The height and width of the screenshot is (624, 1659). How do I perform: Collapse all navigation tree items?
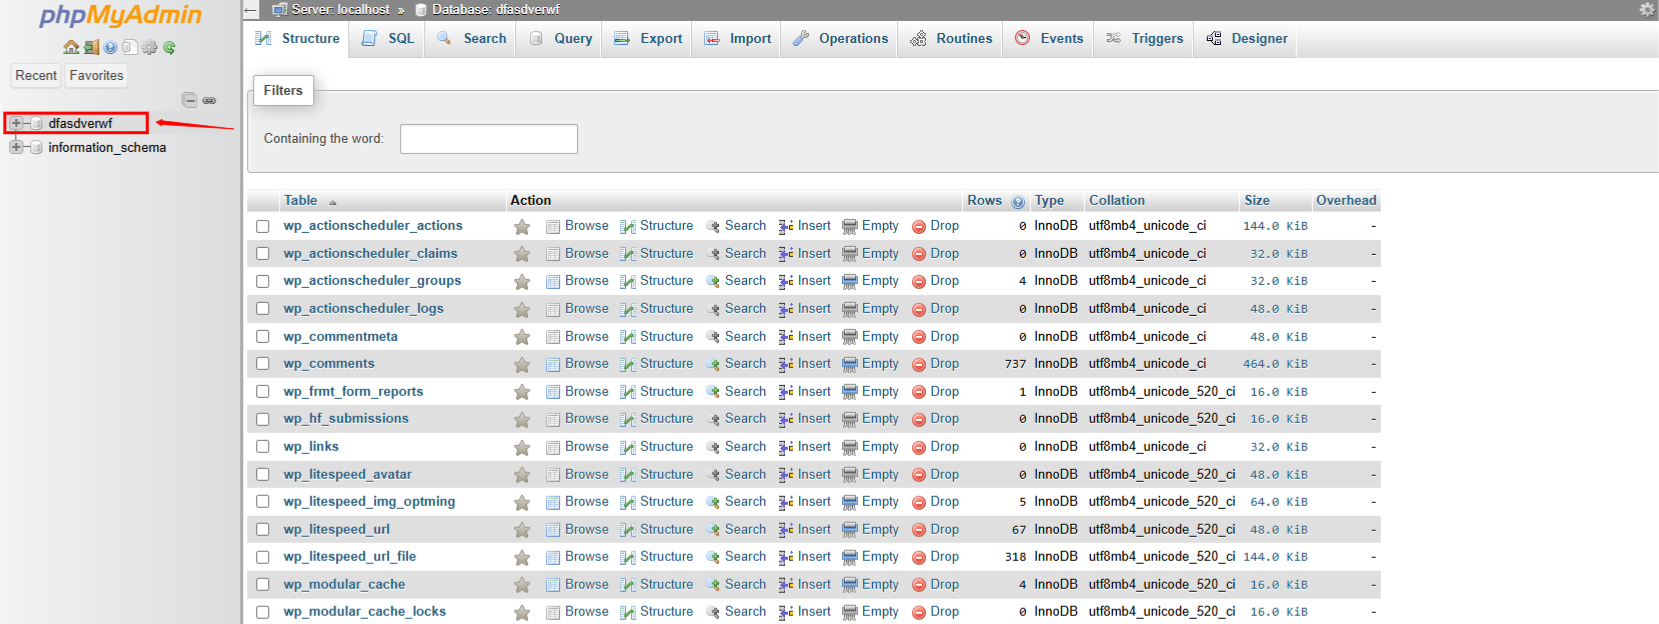pos(189,100)
